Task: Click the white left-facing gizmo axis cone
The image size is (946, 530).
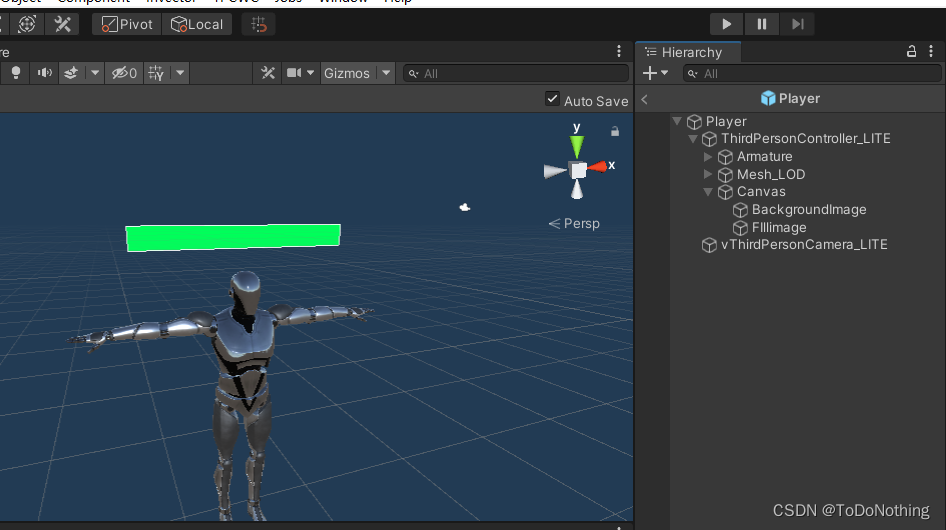Action: pyautogui.click(x=555, y=171)
